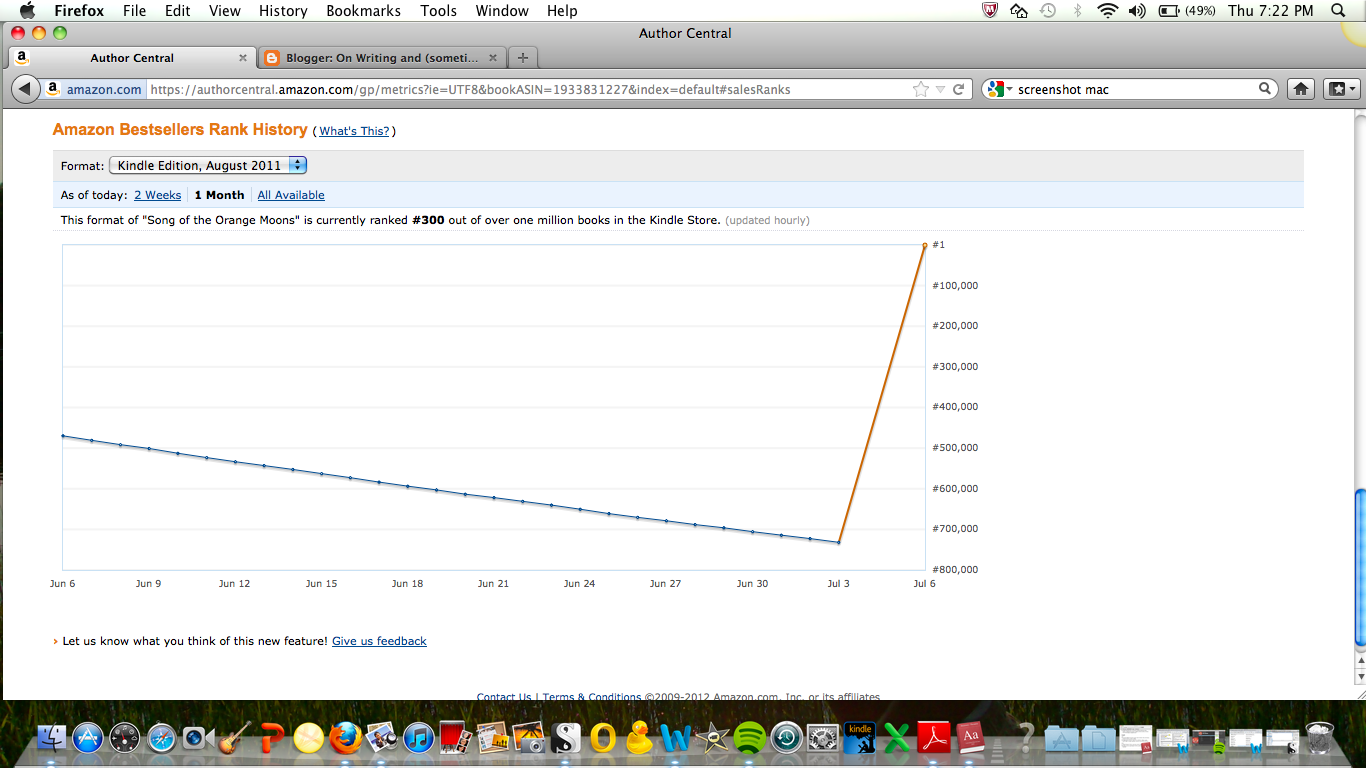Open the Firefox application menu
The height and width of the screenshot is (768, 1366).
click(x=80, y=11)
